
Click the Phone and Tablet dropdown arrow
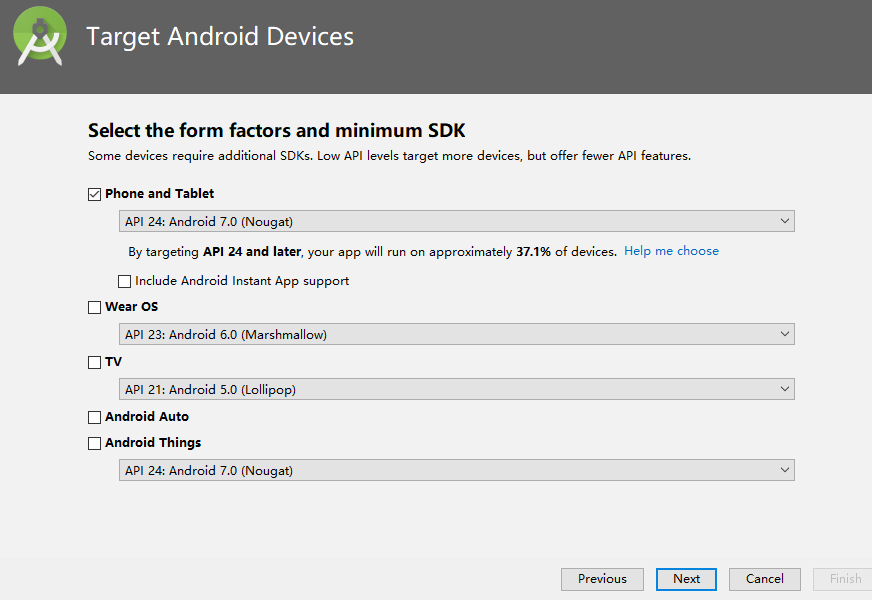[785, 221]
